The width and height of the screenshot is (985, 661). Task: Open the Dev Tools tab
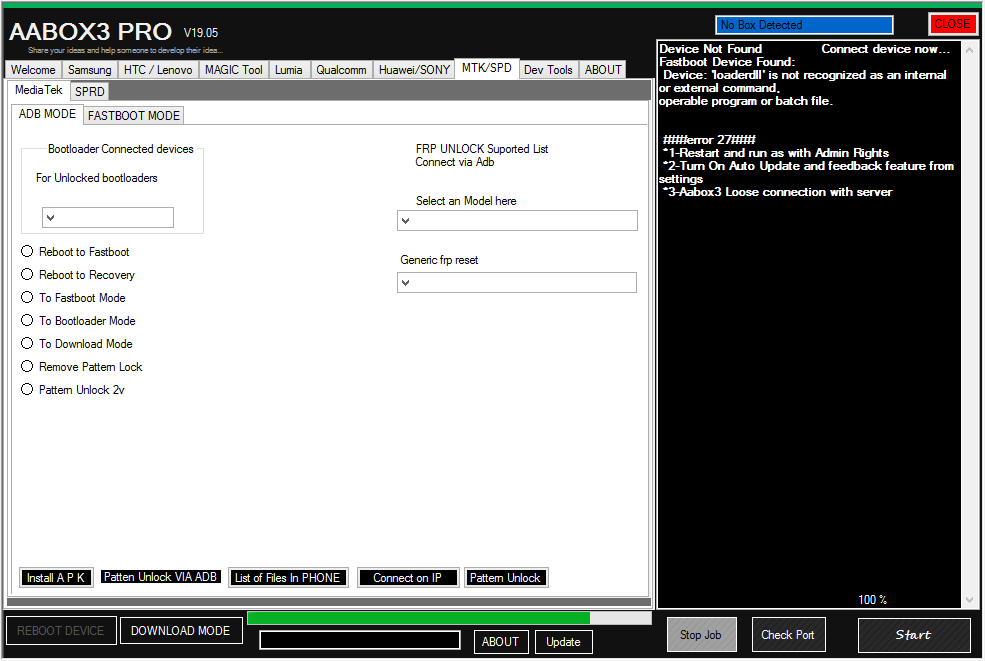tap(548, 70)
